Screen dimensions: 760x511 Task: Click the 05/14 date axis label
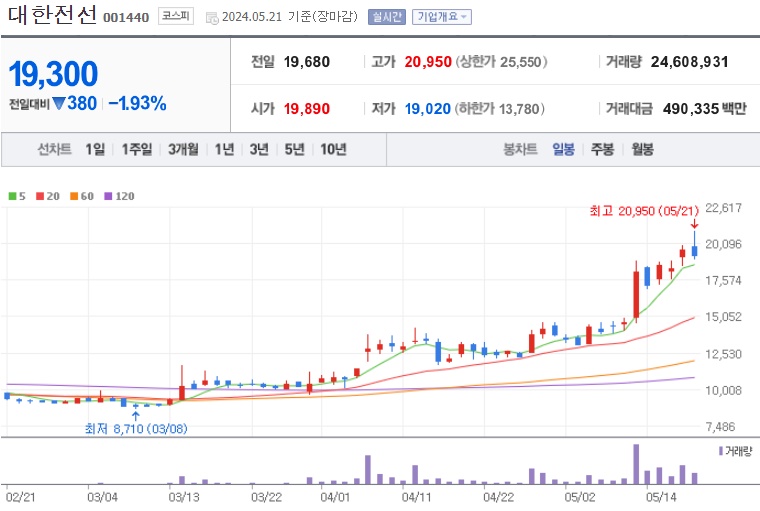[661, 497]
